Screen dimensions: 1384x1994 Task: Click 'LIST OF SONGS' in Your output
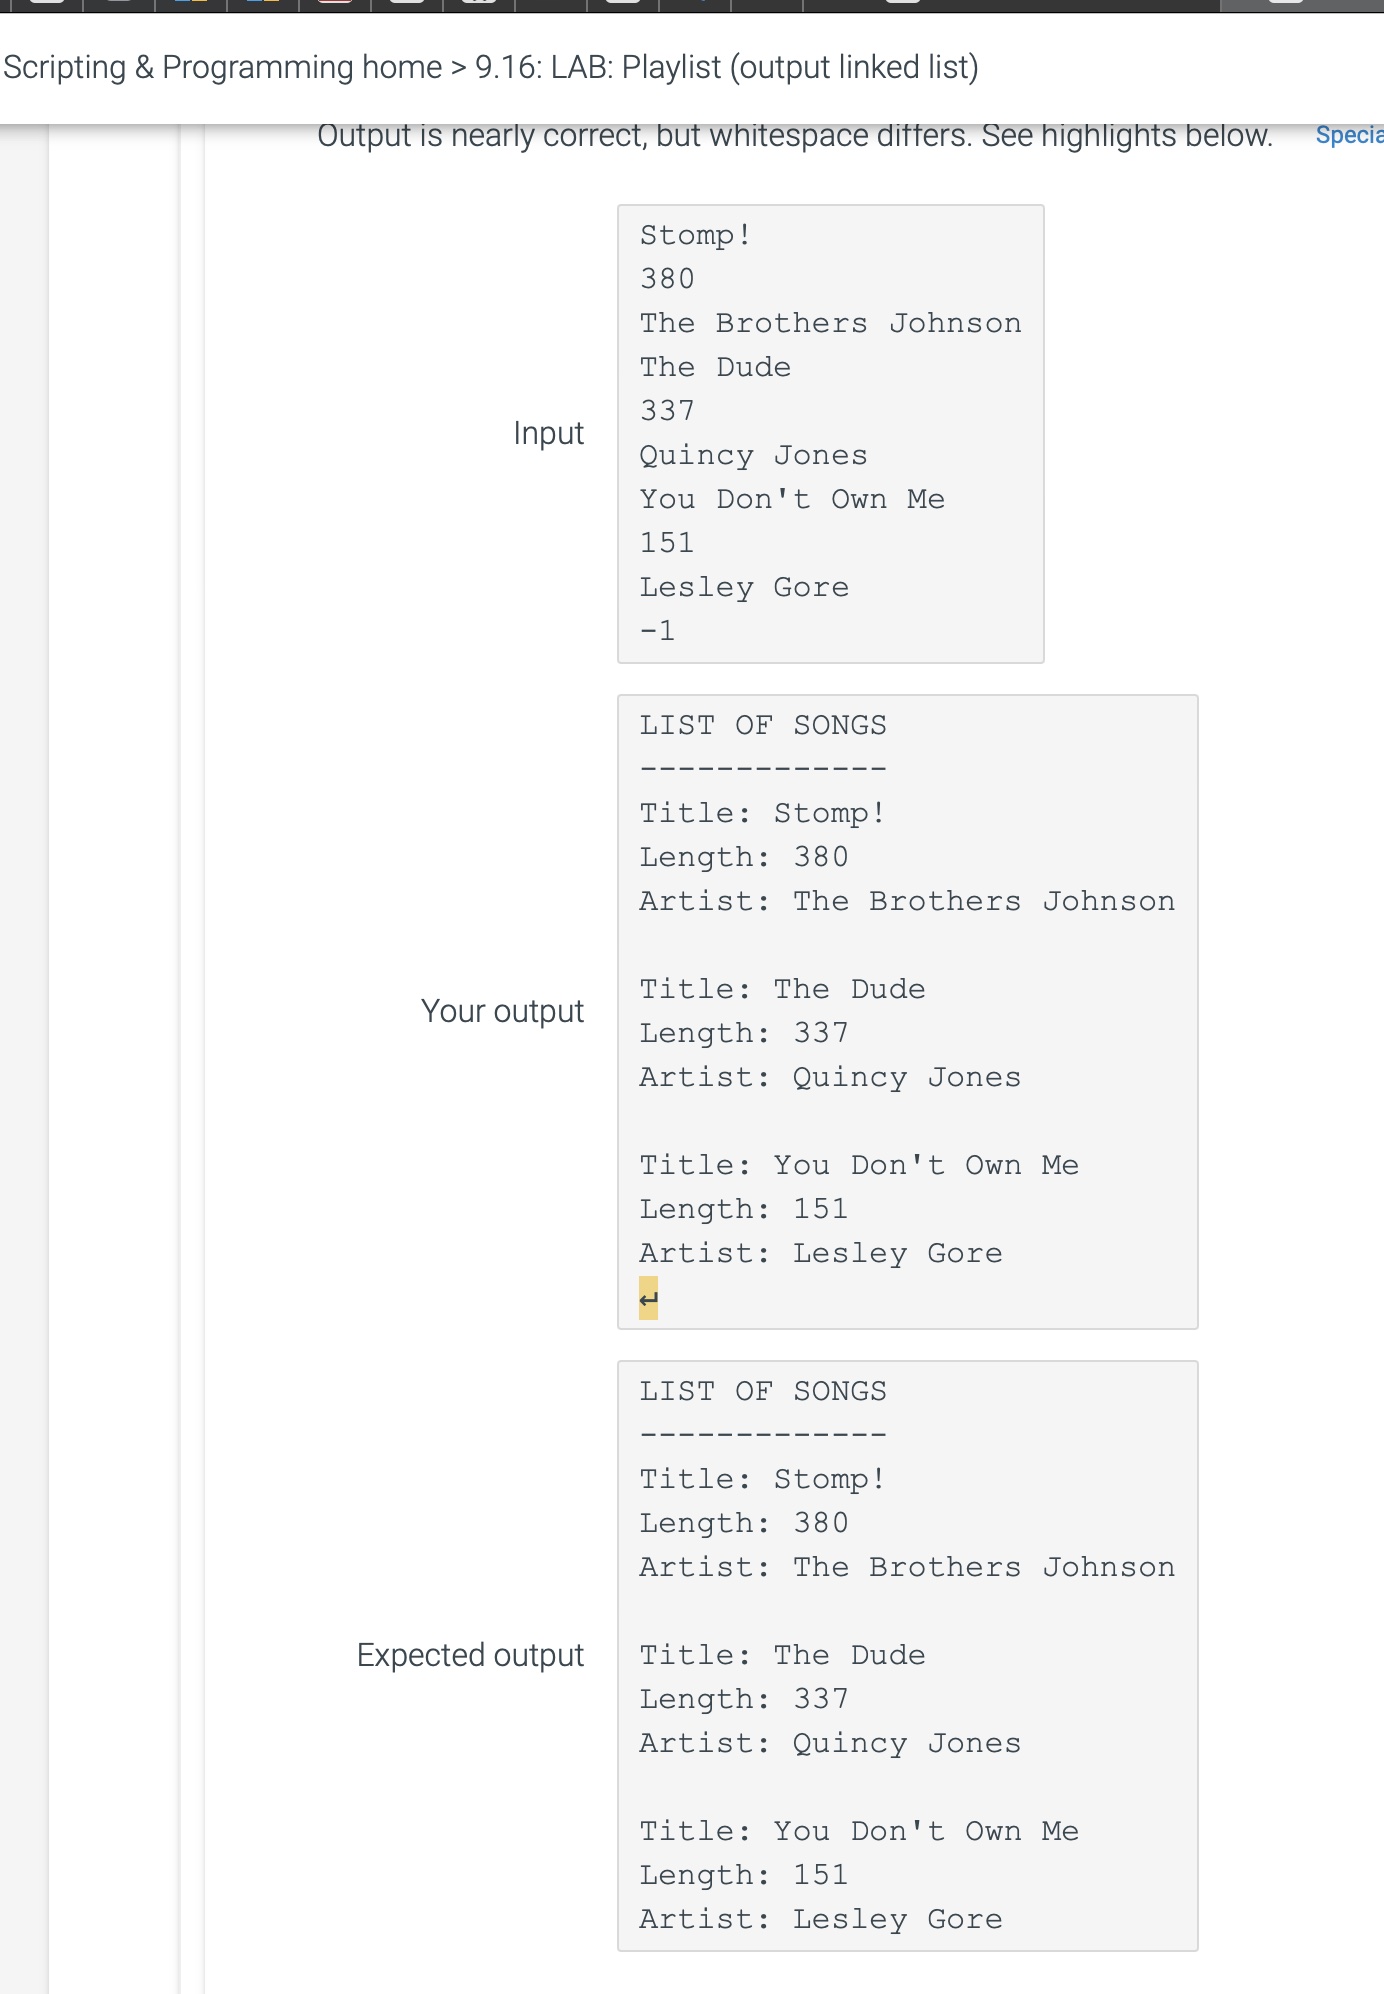[x=763, y=725]
